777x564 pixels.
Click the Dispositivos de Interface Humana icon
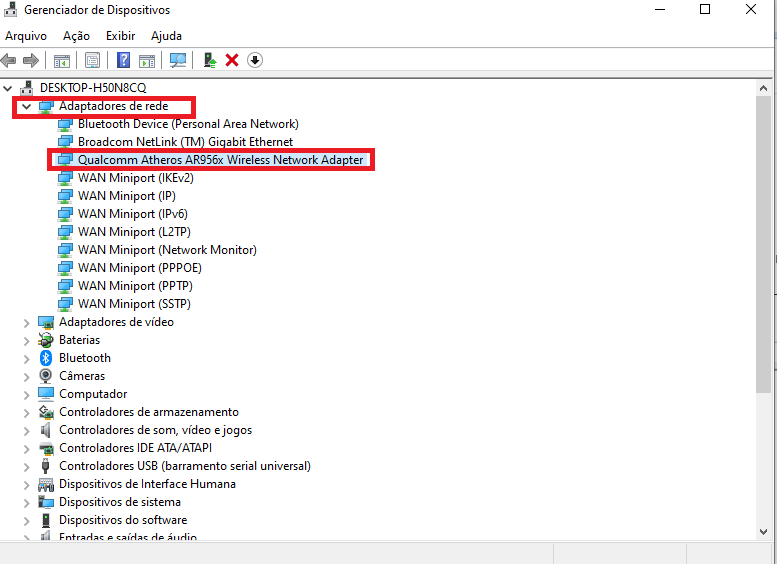tap(46, 484)
